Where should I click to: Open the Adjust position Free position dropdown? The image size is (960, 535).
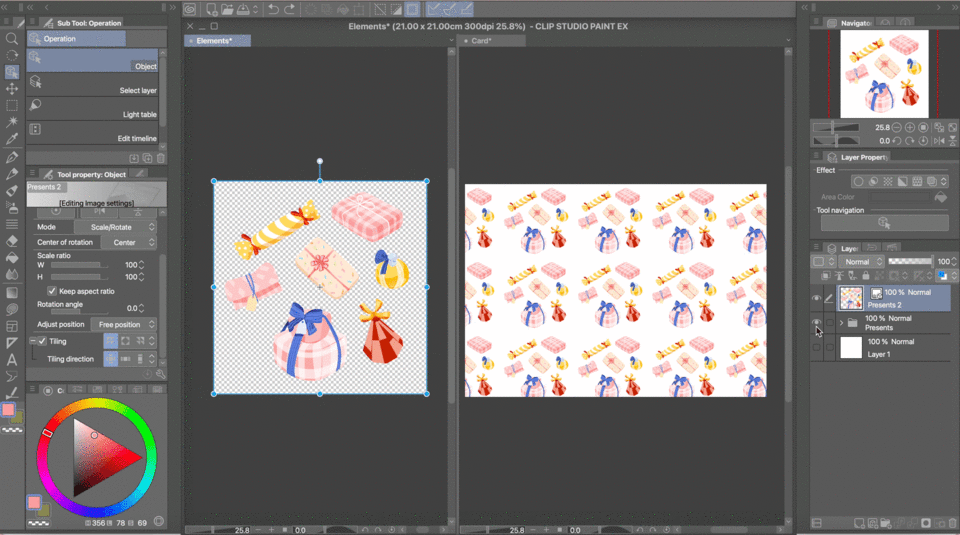tap(124, 324)
